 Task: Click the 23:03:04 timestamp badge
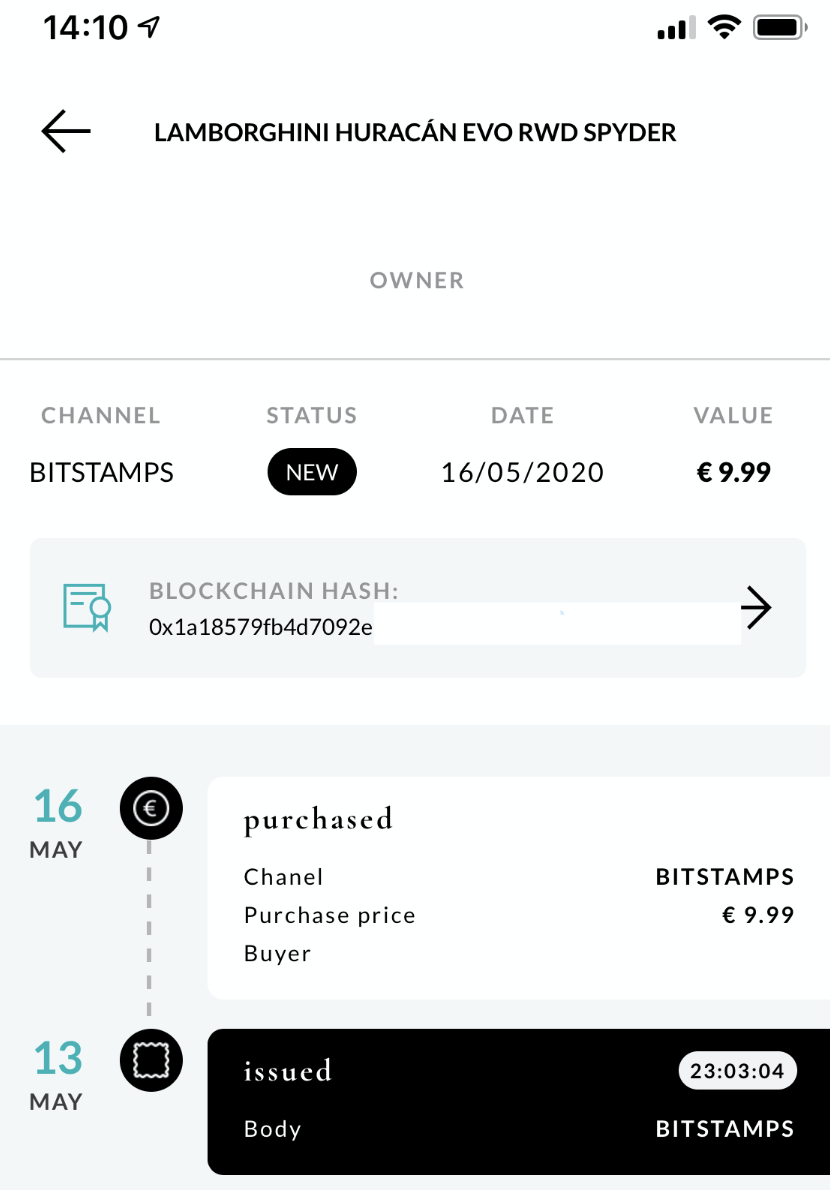(738, 1070)
